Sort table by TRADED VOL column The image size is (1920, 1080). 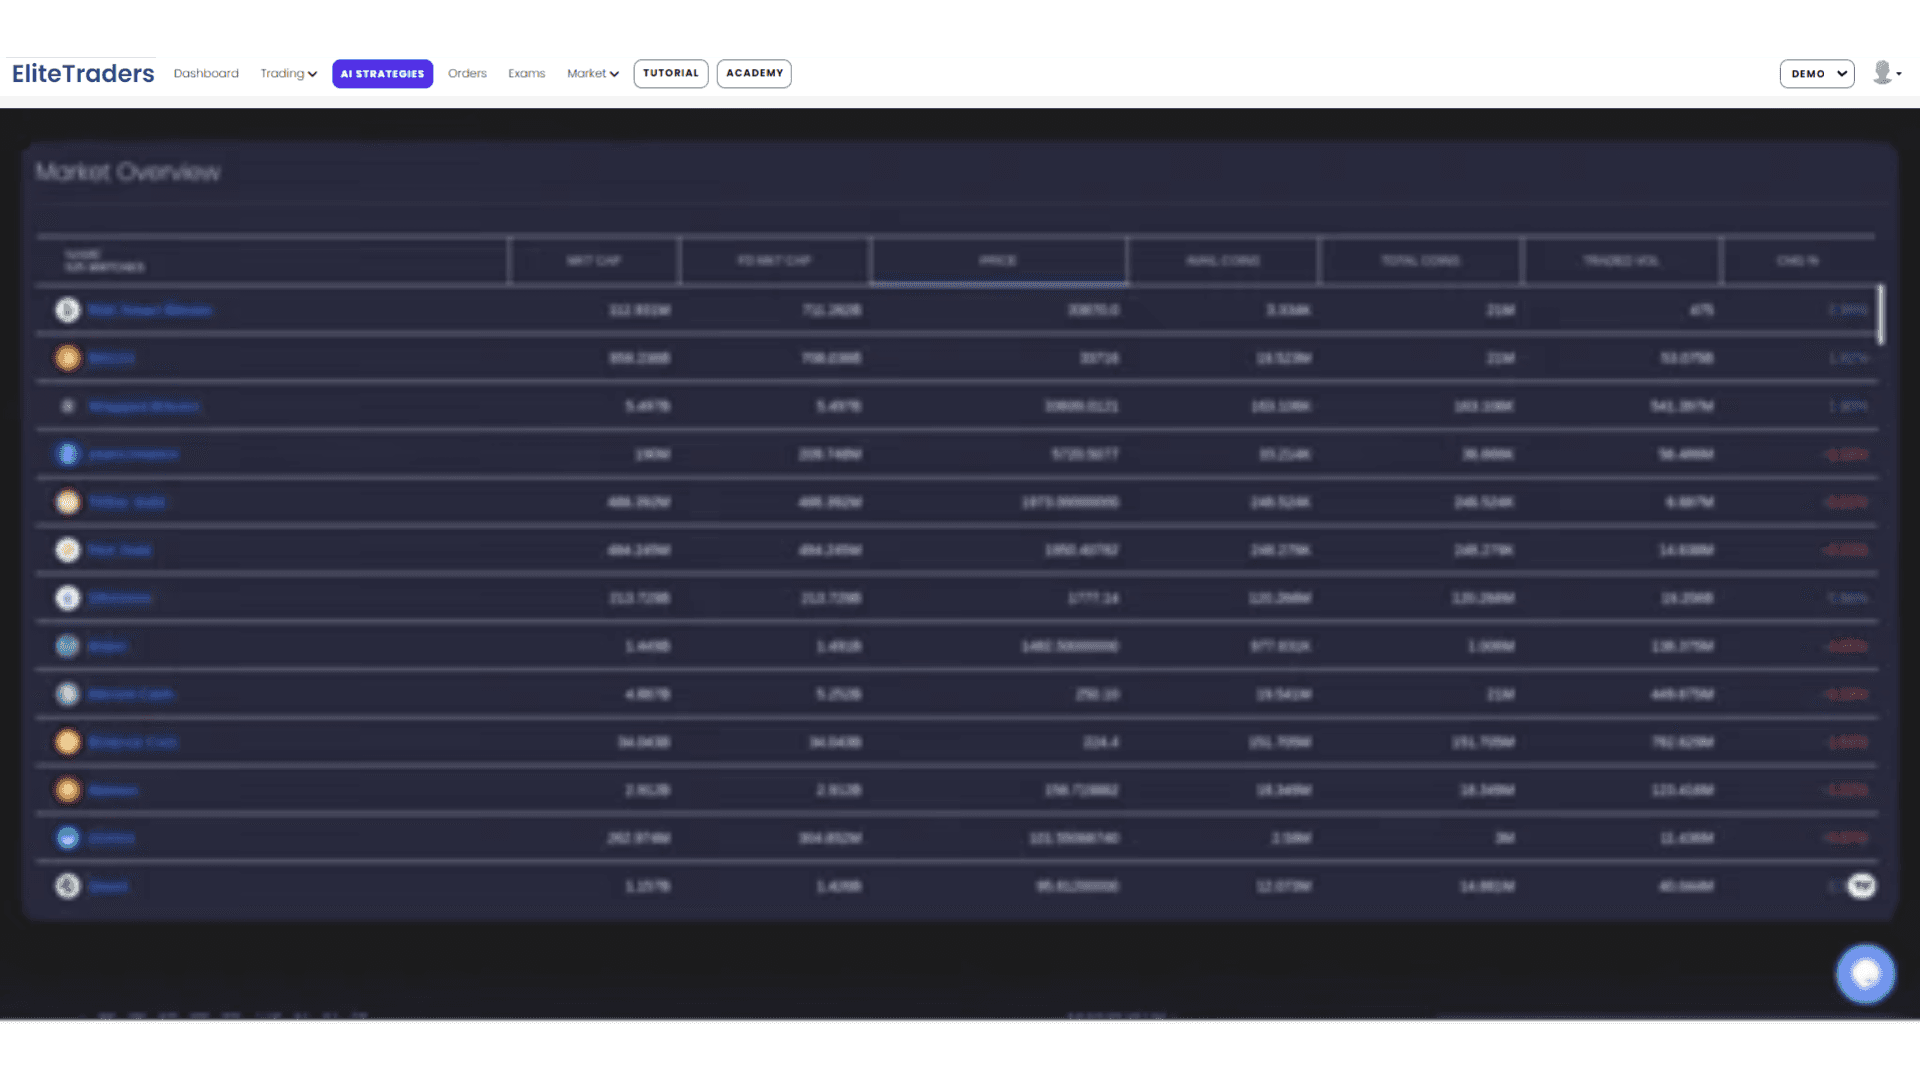tap(1621, 261)
